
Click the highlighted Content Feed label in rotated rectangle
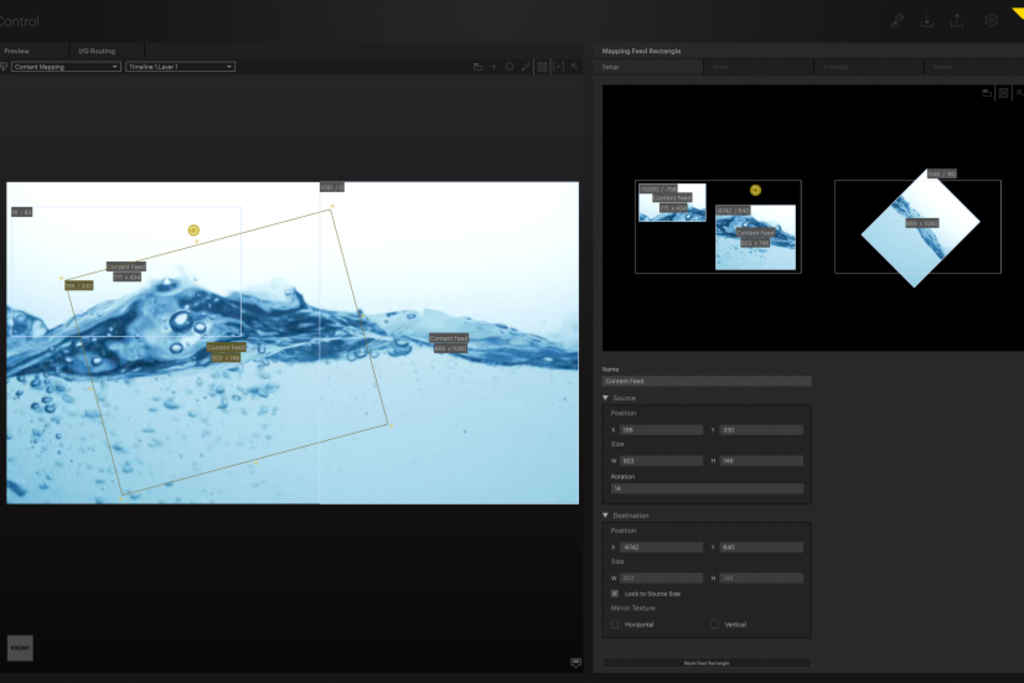point(226,347)
